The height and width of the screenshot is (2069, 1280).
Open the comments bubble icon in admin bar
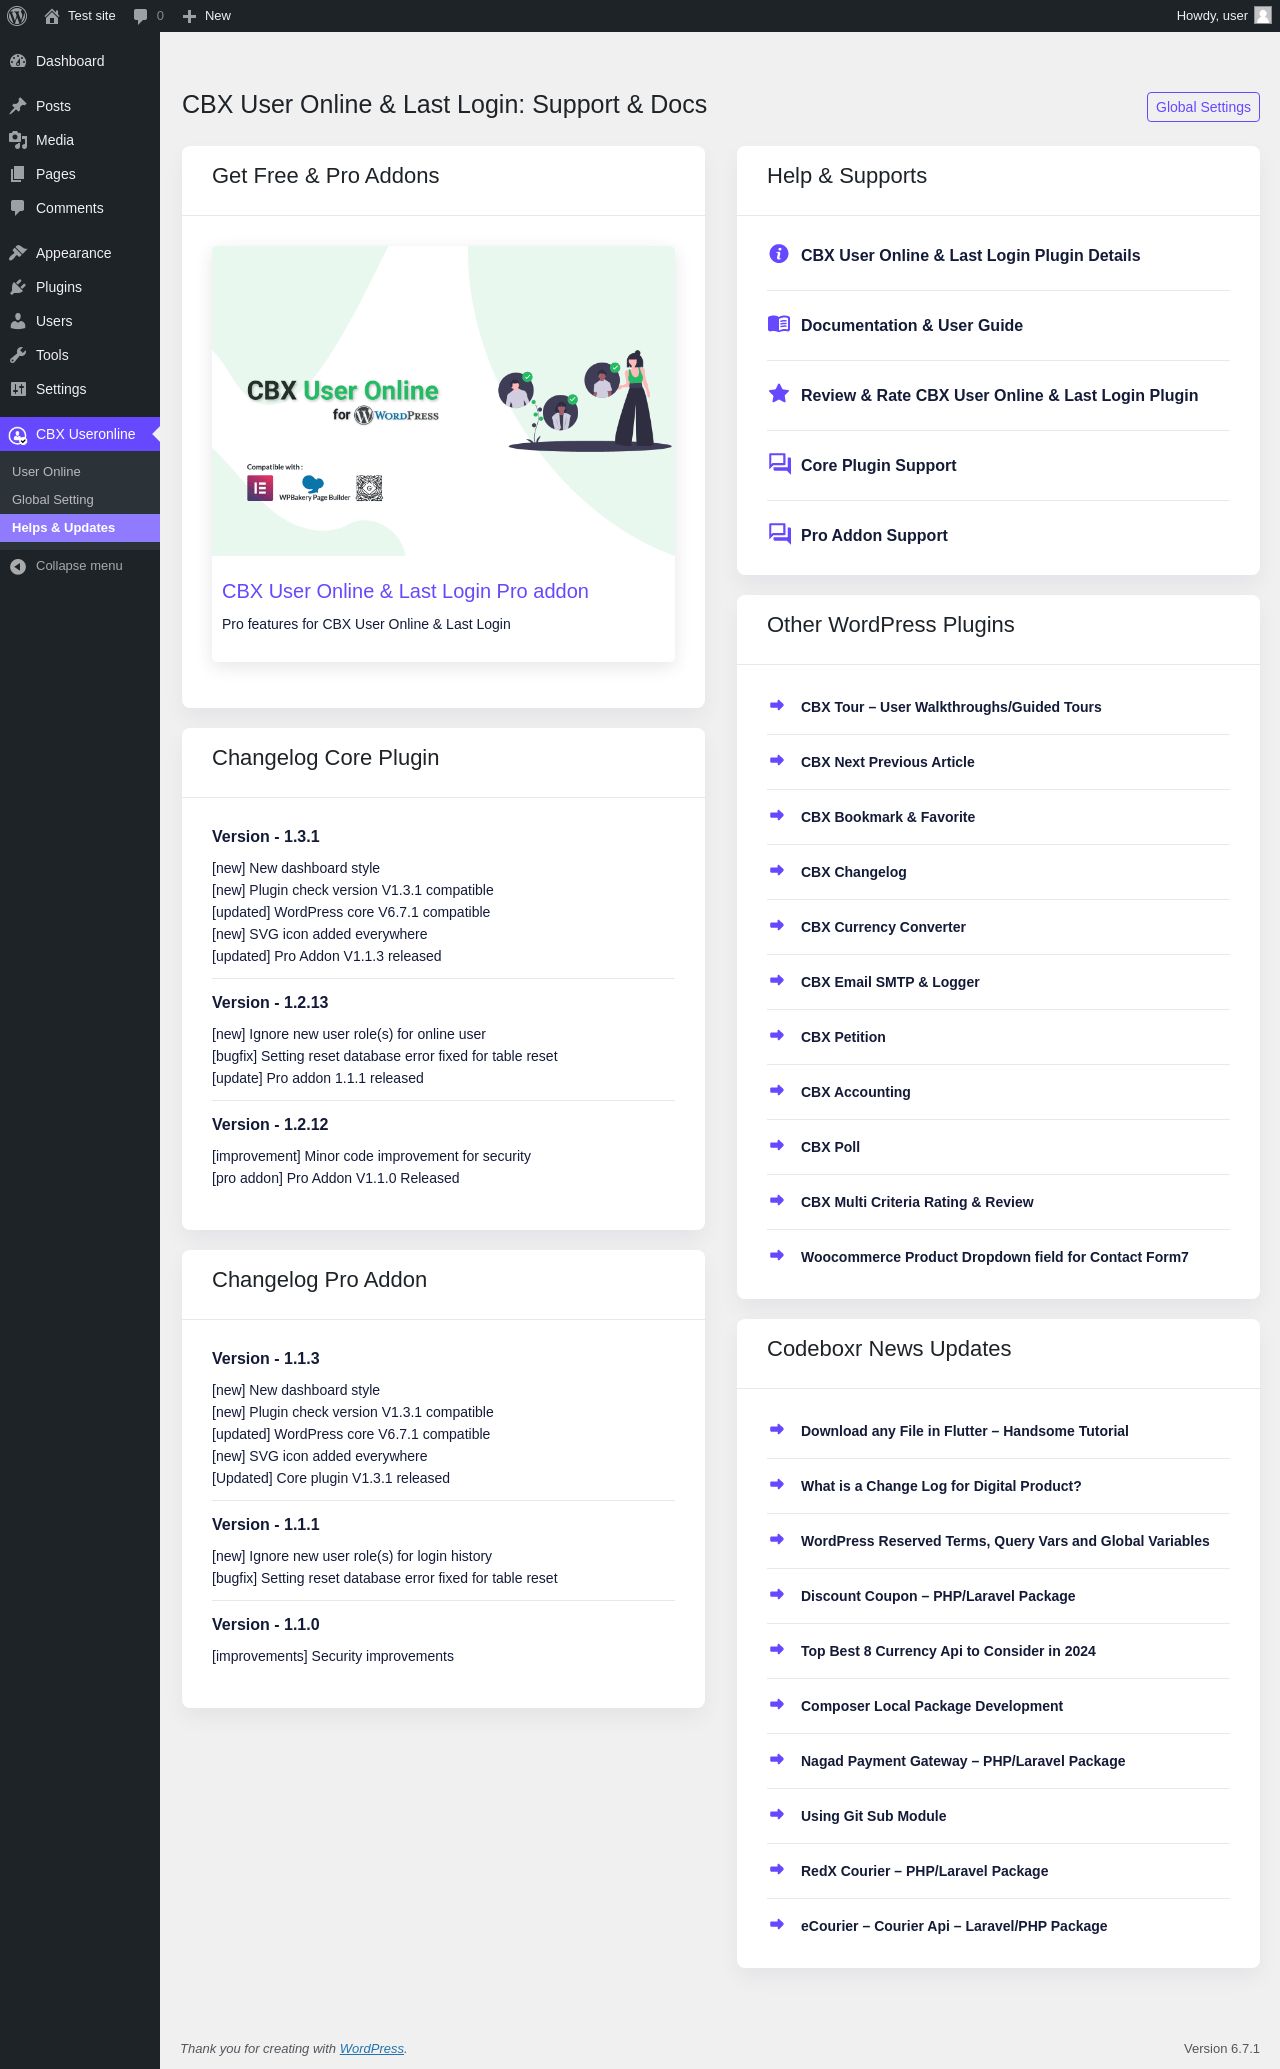[140, 16]
